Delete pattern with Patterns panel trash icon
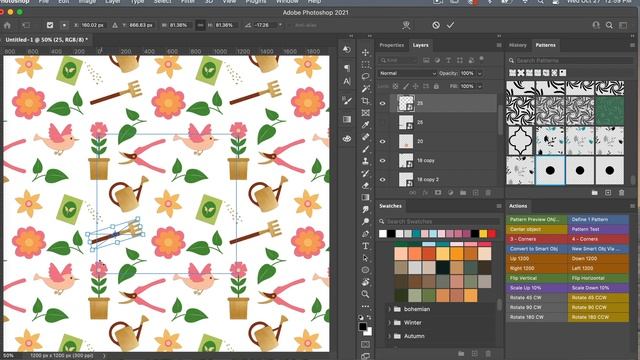640x360 pixels. click(x=622, y=193)
